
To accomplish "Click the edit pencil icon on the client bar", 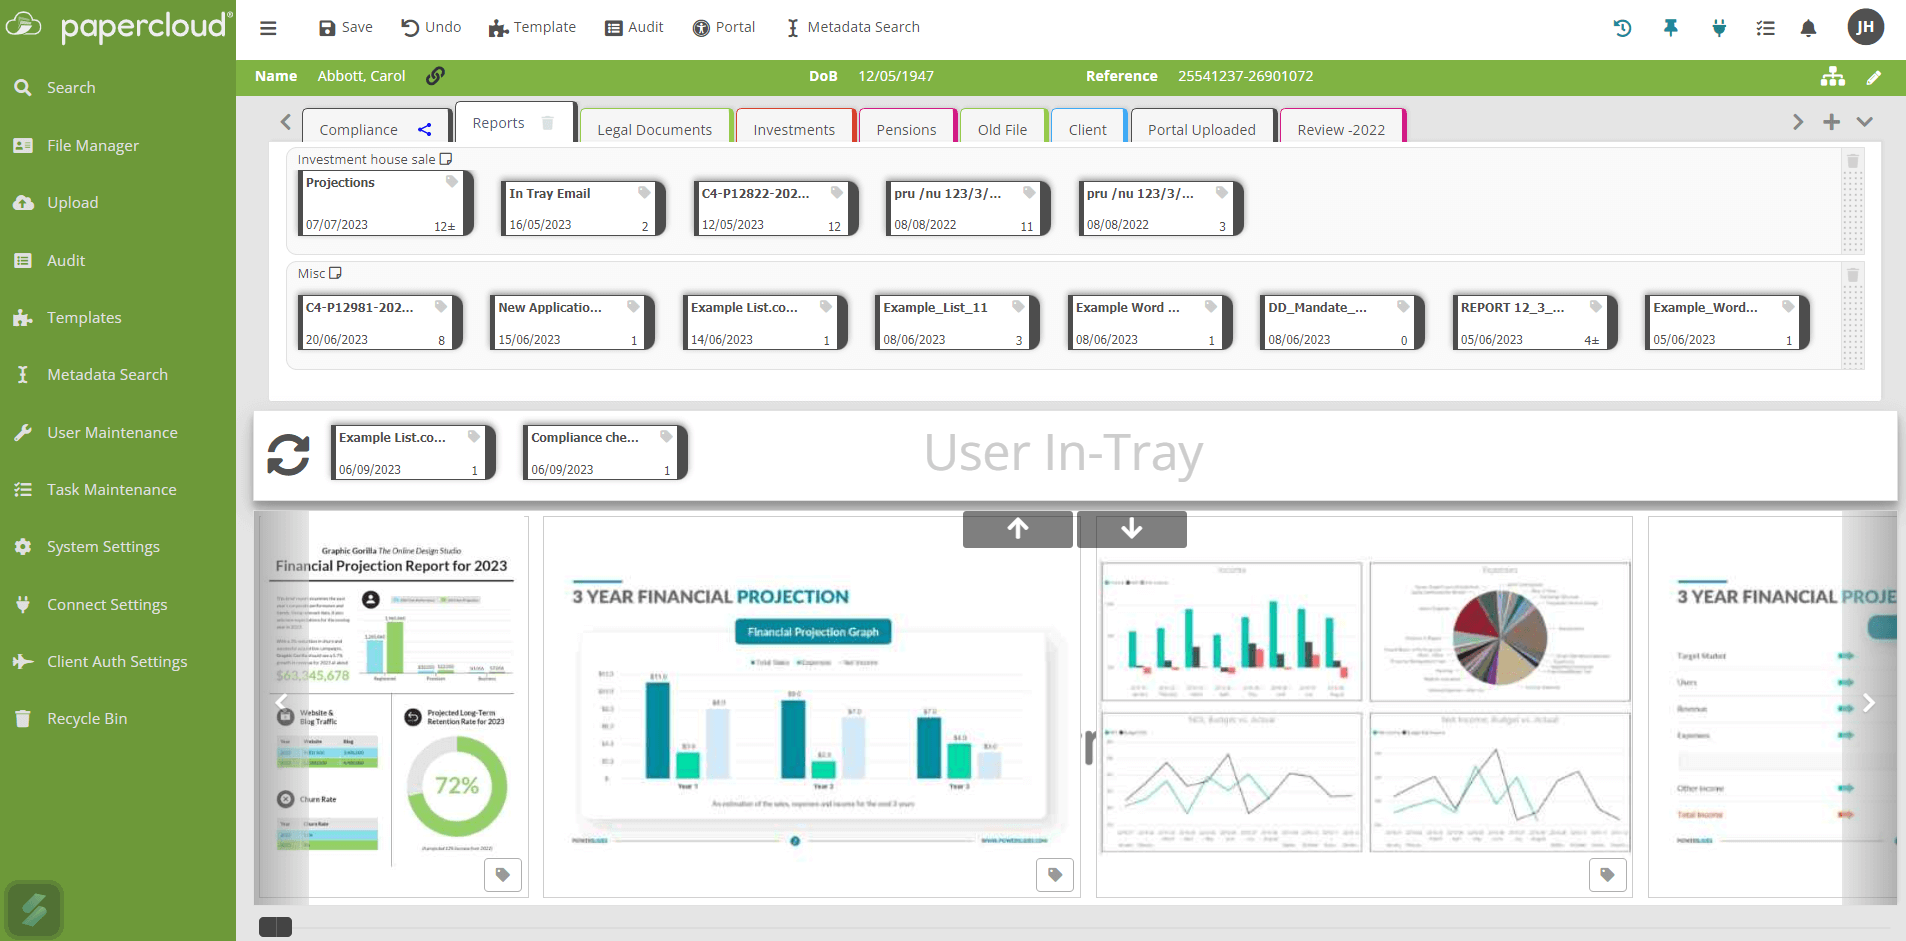I will pyautogui.click(x=1876, y=77).
